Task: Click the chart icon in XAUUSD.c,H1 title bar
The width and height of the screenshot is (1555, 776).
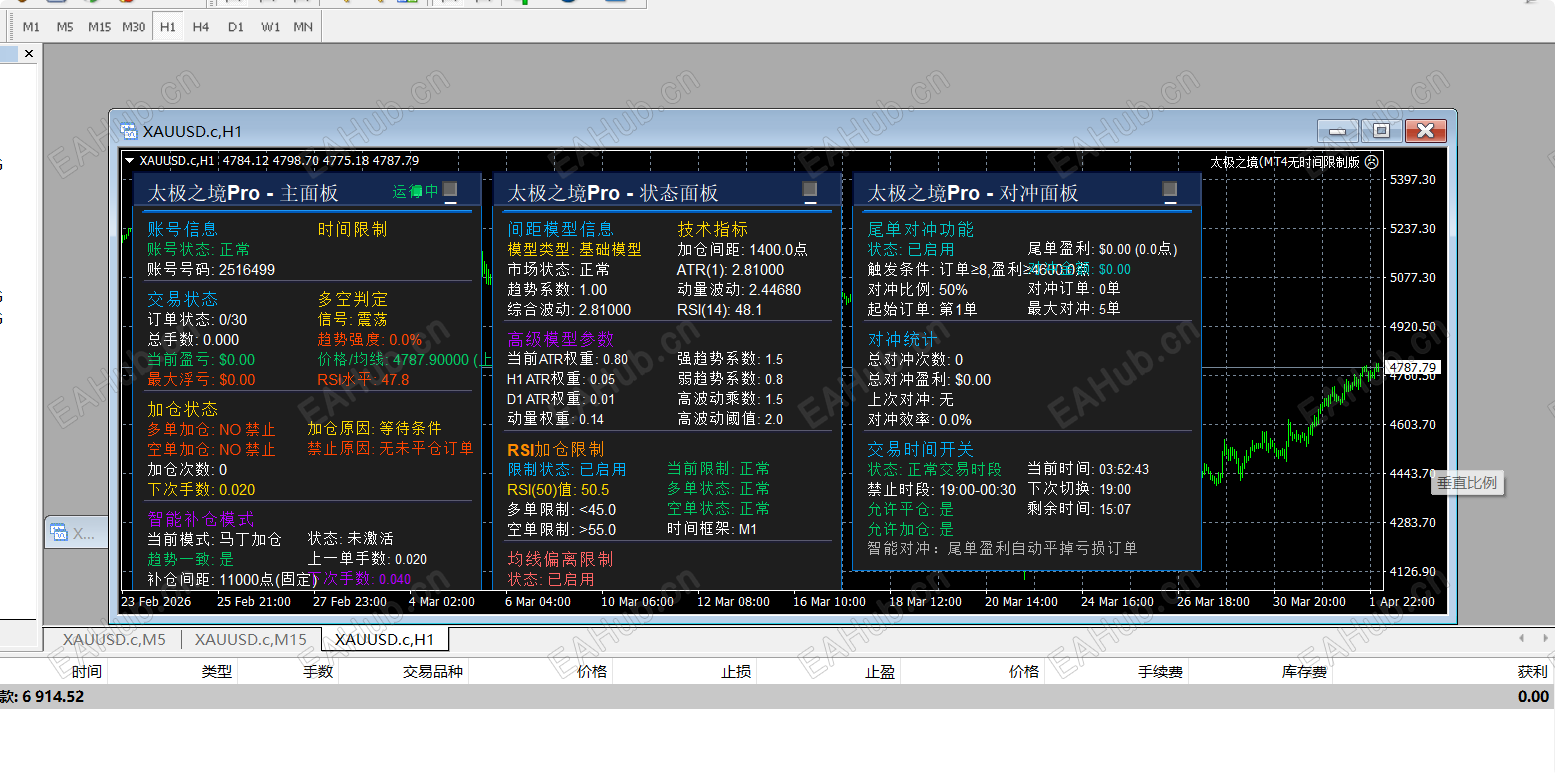Action: click(x=127, y=131)
